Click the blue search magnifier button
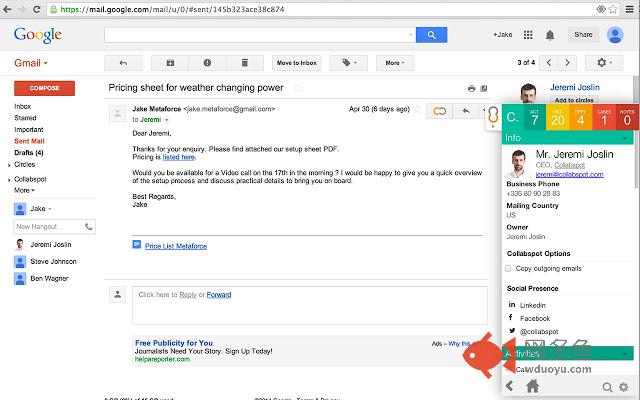Viewport: 640px width, 400px height. [x=431, y=35]
